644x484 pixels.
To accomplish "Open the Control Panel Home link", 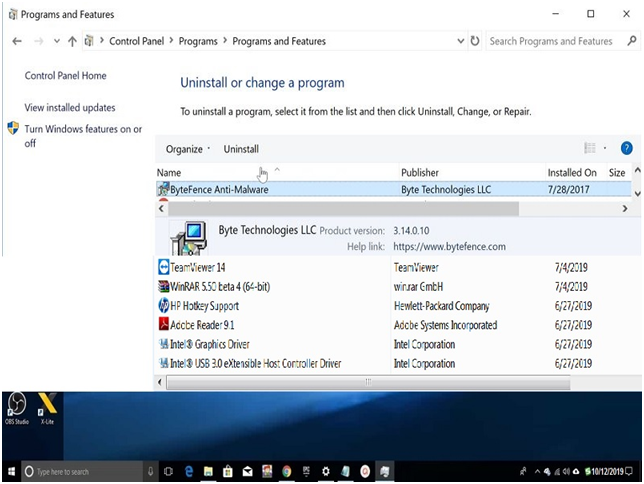I will (66, 76).
